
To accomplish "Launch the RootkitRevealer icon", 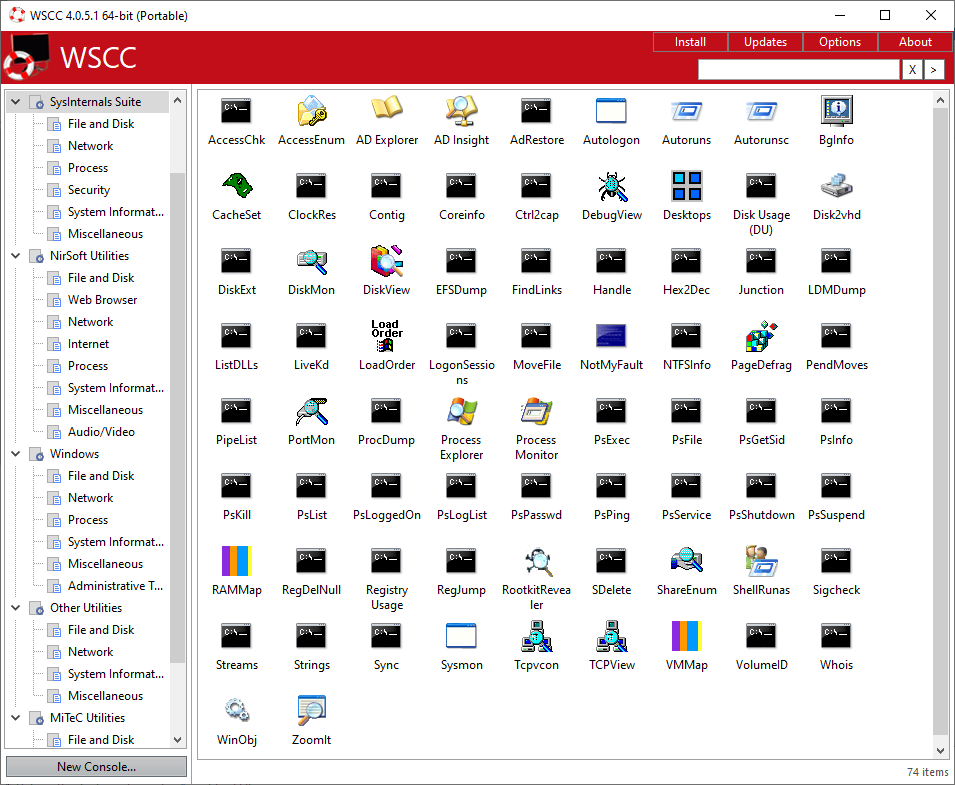I will pos(537,561).
